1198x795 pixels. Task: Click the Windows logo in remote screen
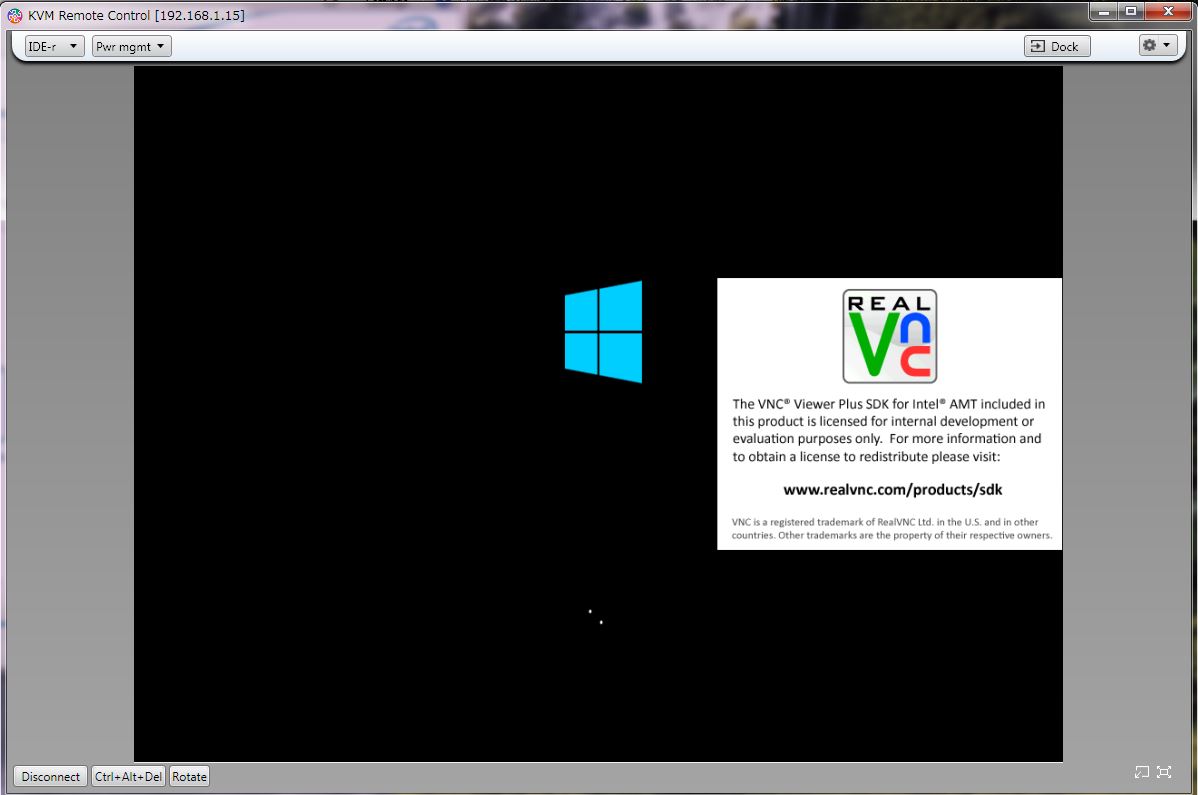tap(604, 331)
